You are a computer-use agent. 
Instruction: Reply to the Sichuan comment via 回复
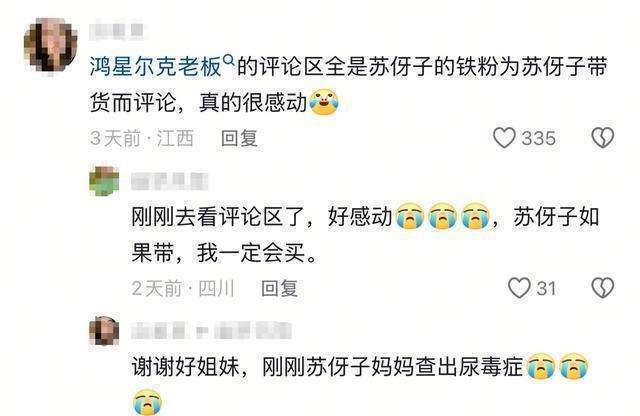coord(280,288)
